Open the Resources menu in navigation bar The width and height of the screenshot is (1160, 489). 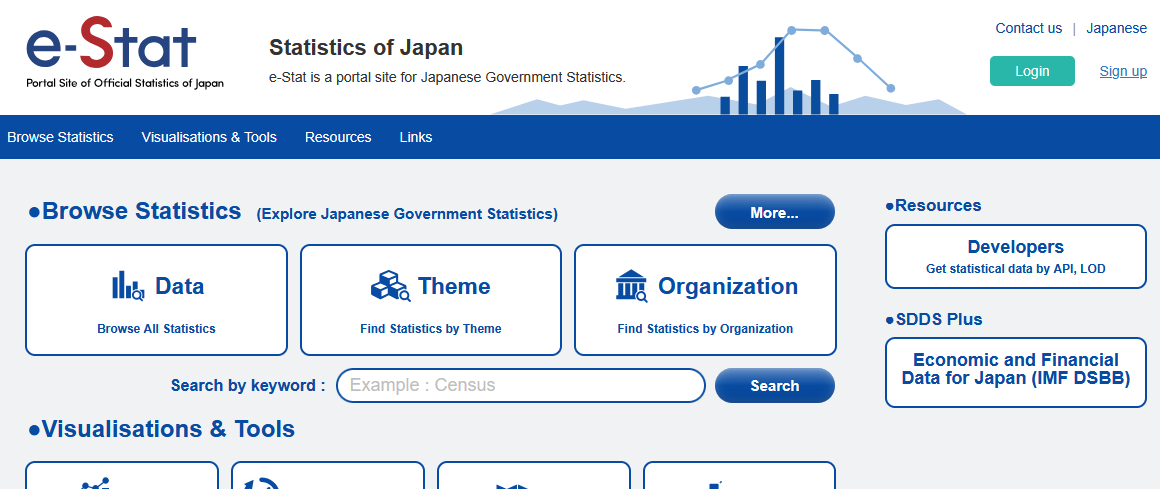(x=338, y=137)
